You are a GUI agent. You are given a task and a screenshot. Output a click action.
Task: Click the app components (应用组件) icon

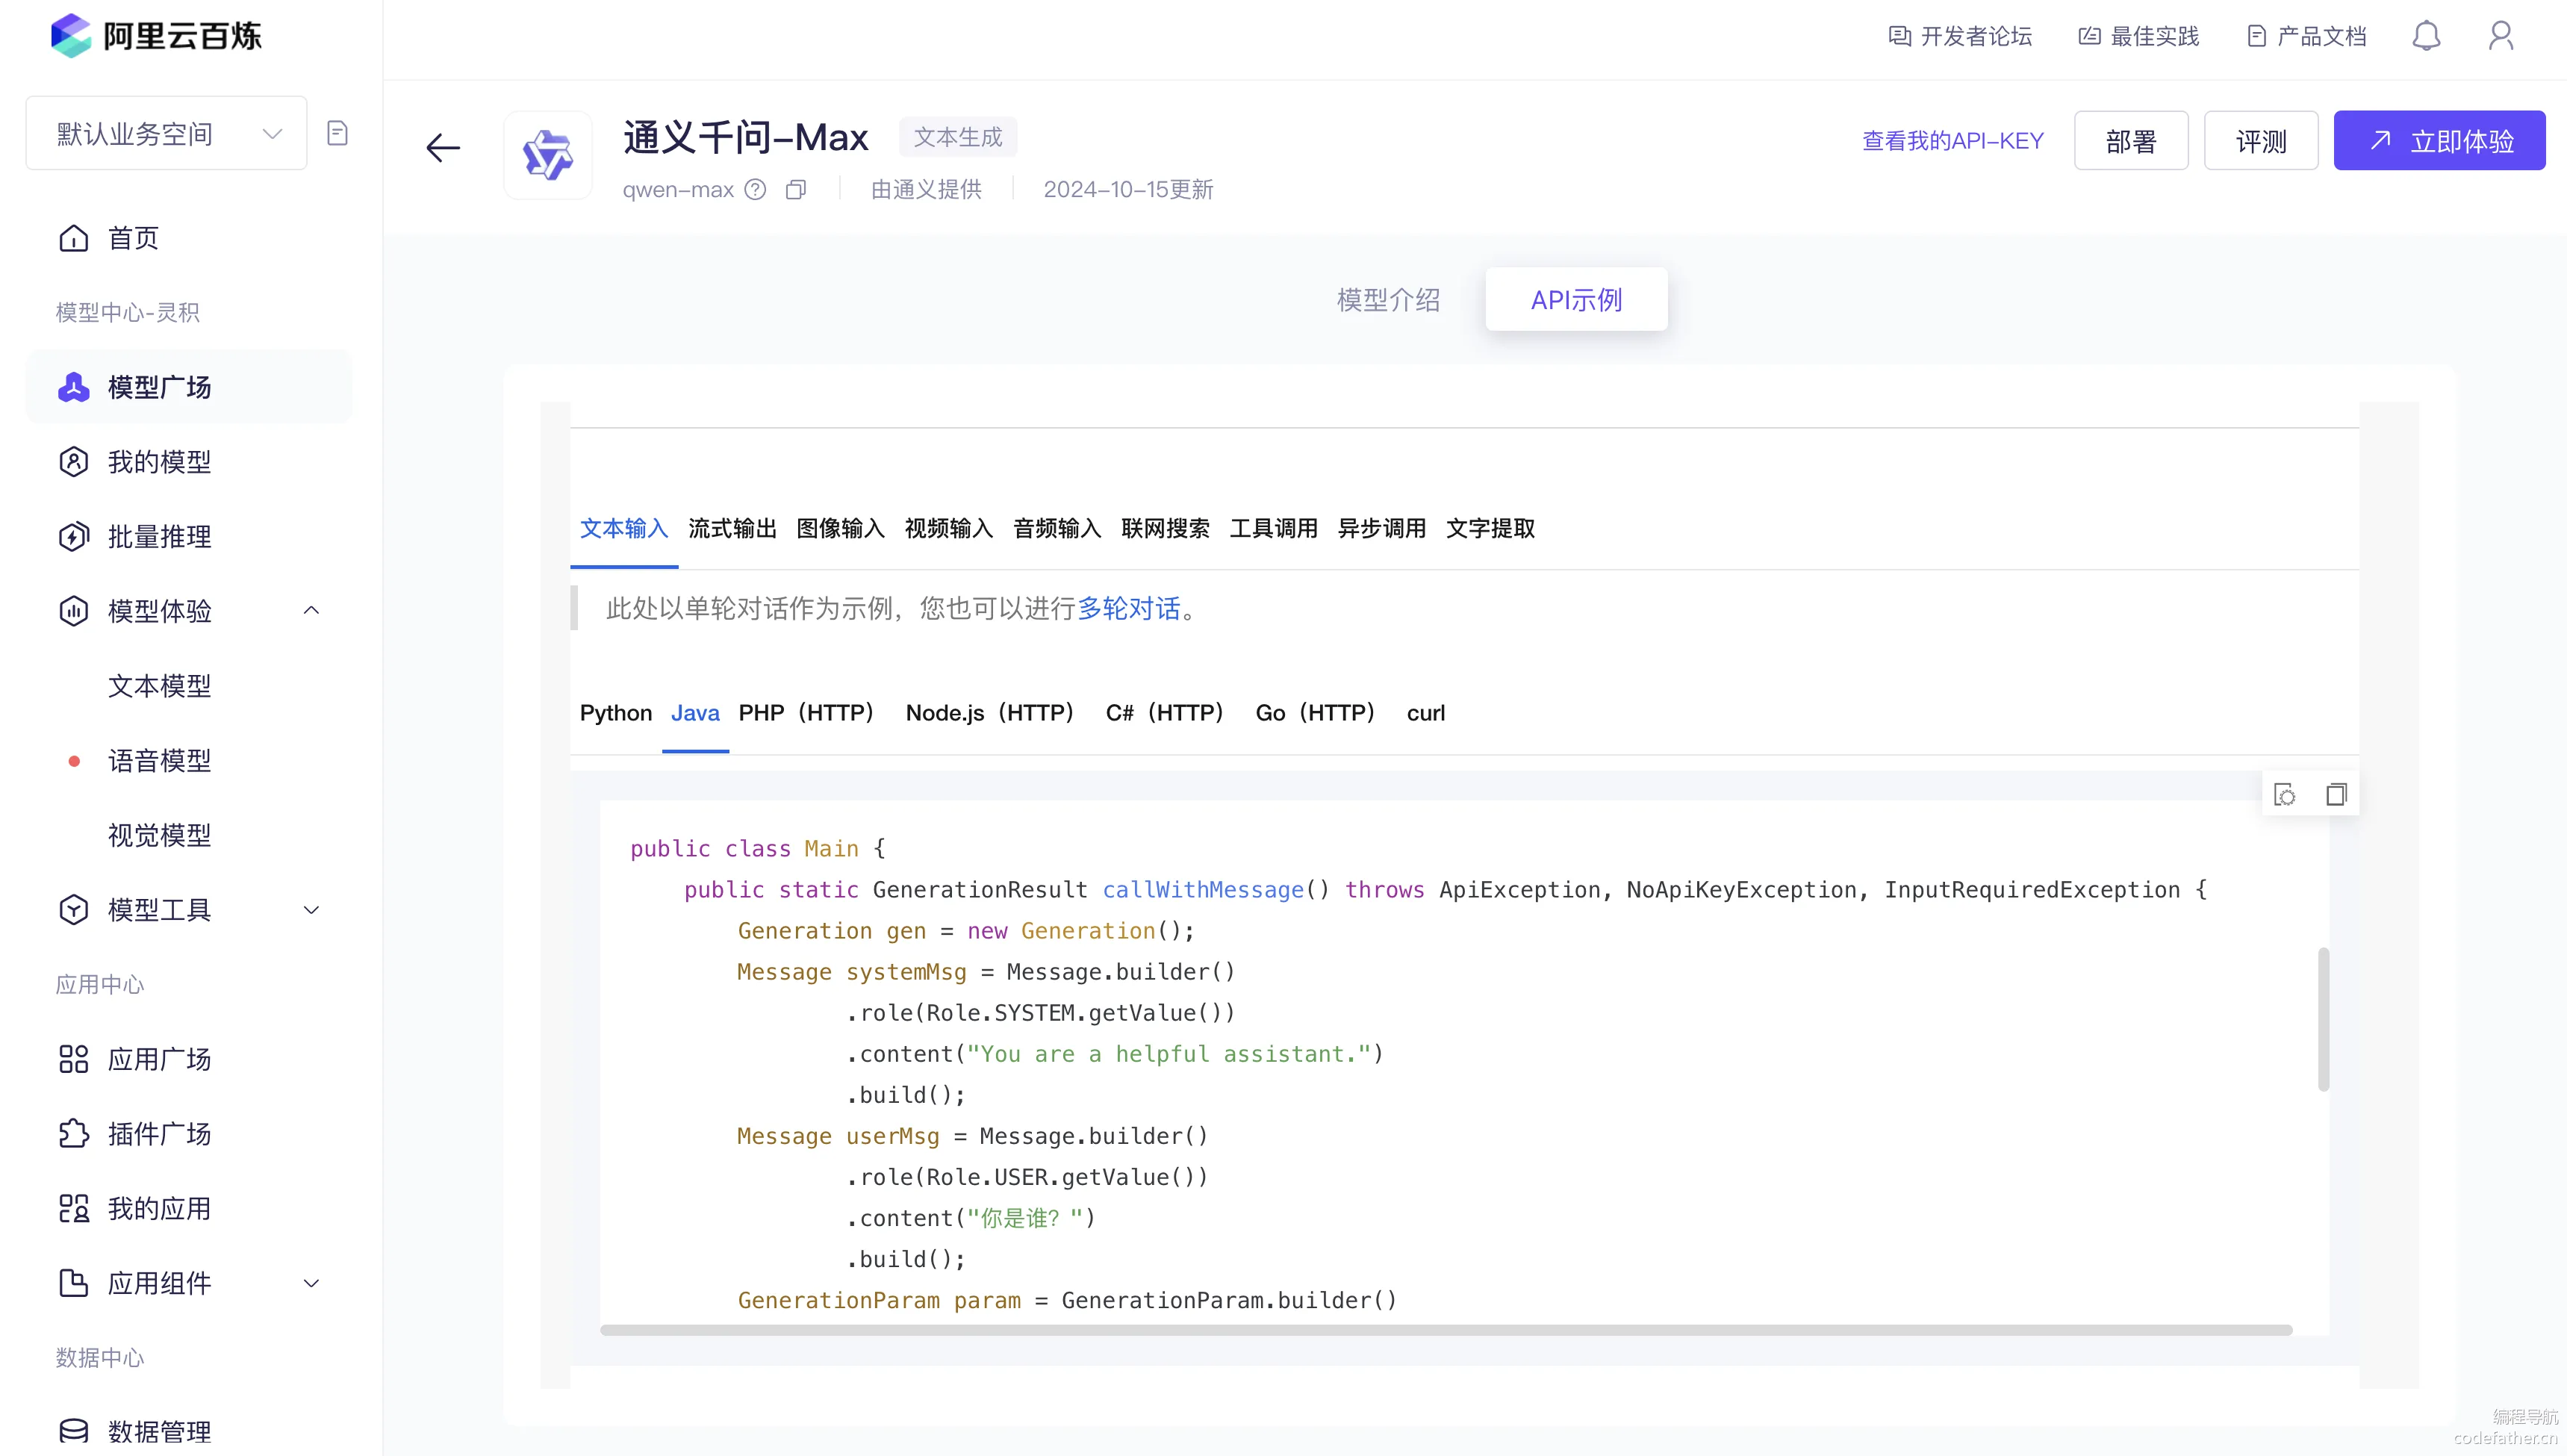tap(73, 1283)
